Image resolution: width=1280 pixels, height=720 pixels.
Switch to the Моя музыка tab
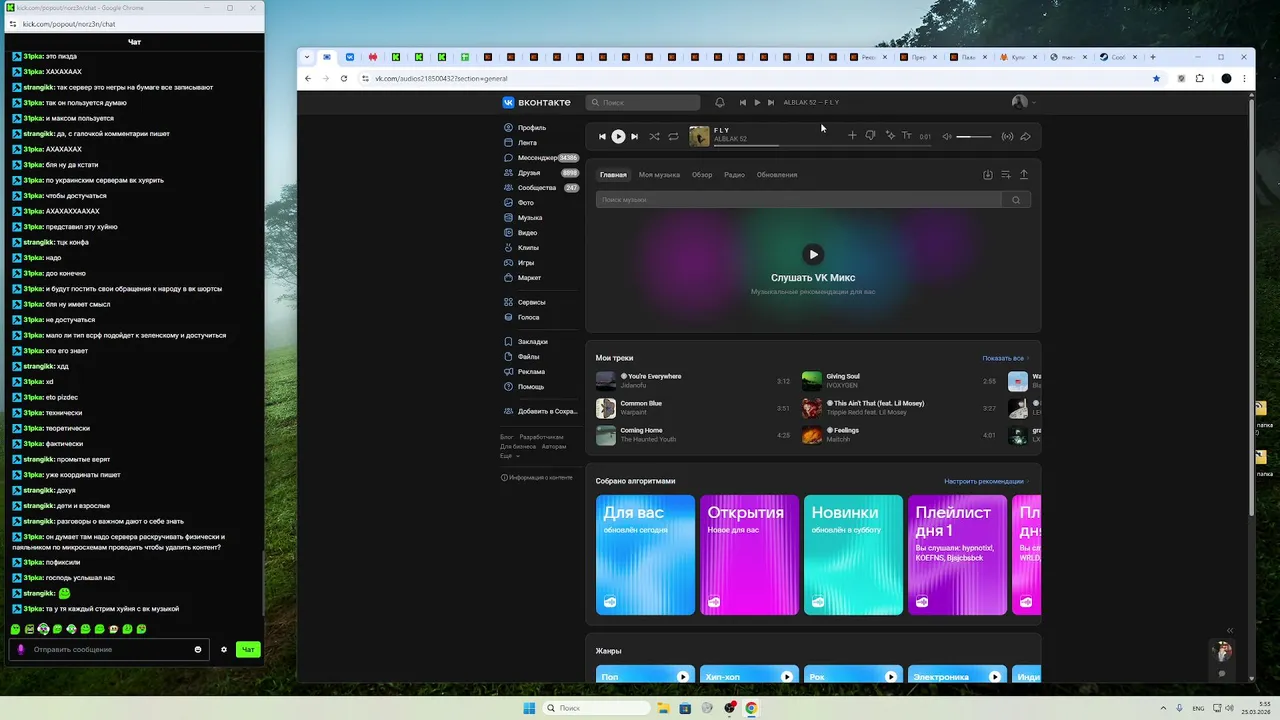click(659, 175)
